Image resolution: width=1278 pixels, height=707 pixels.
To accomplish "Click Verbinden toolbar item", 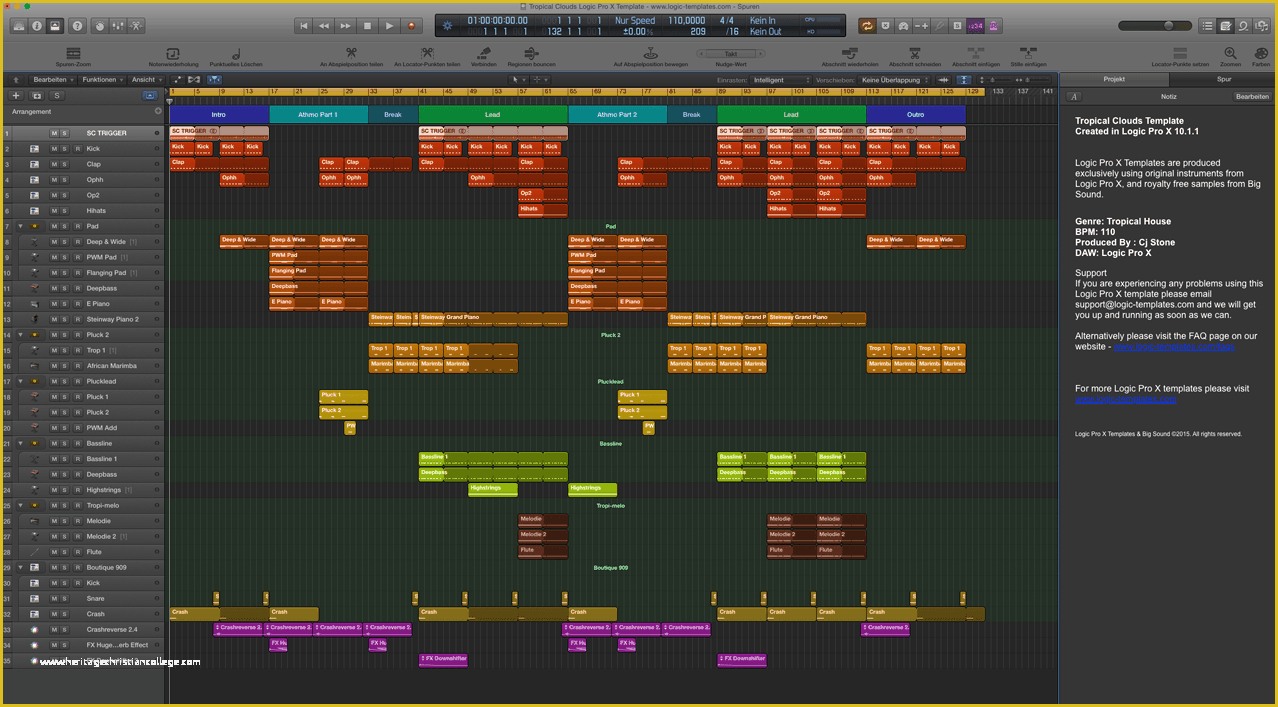I will [x=483, y=56].
